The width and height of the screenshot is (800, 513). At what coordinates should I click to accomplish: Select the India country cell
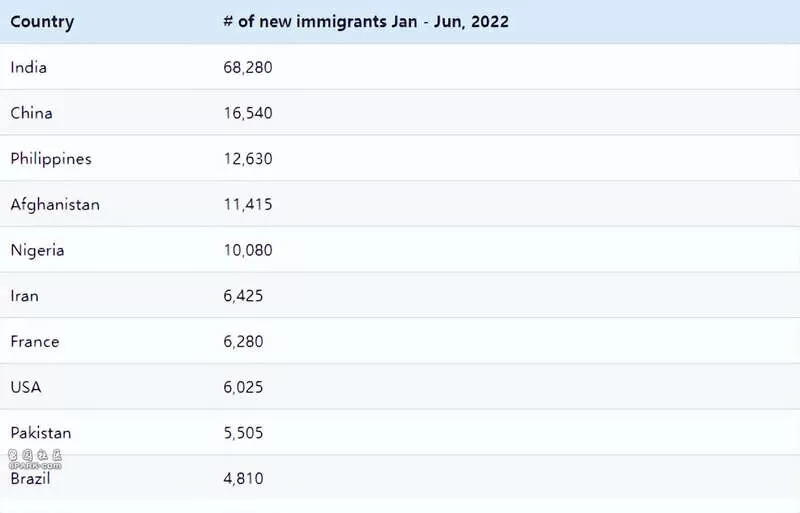(x=29, y=67)
